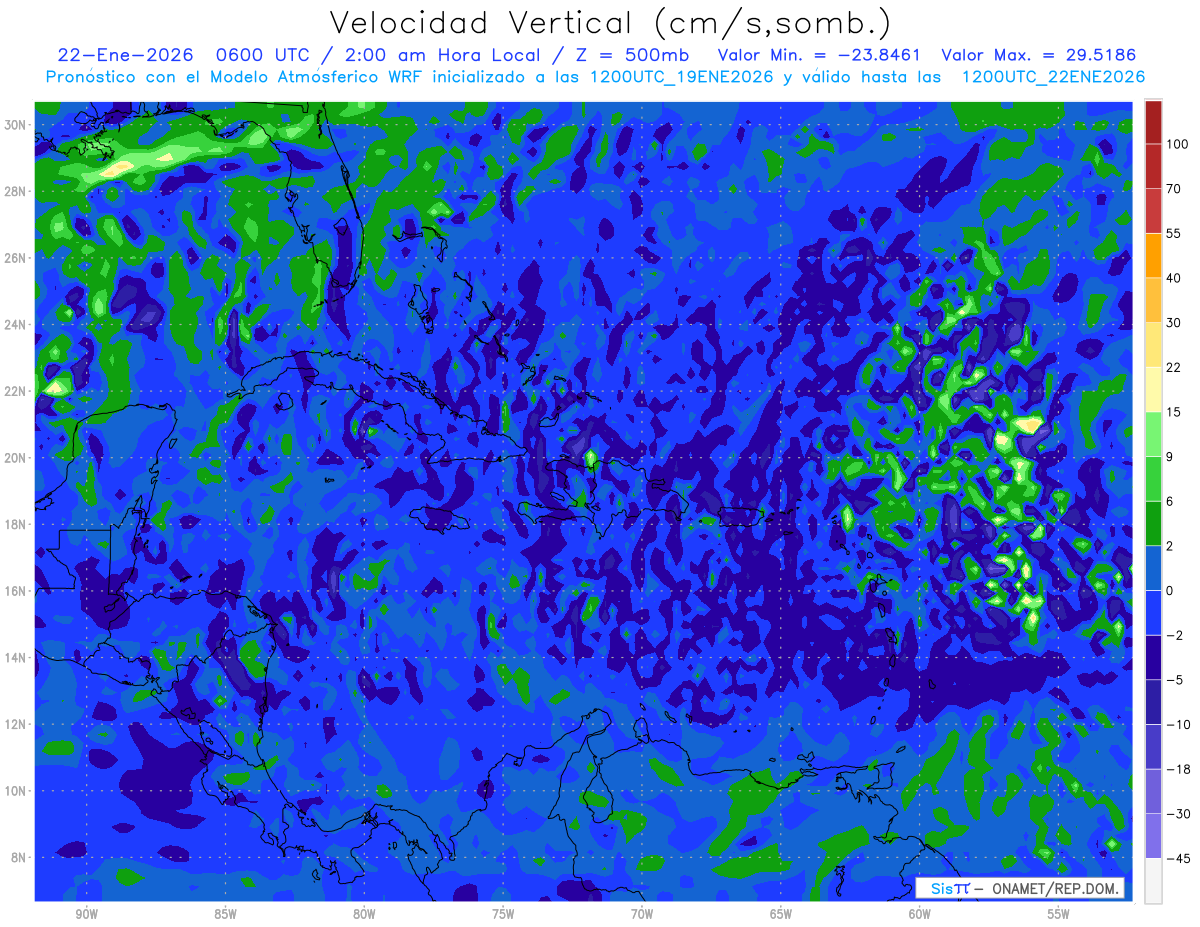Click the navy swatch between -5 and -2
The image size is (1200, 927).
(x=1153, y=657)
